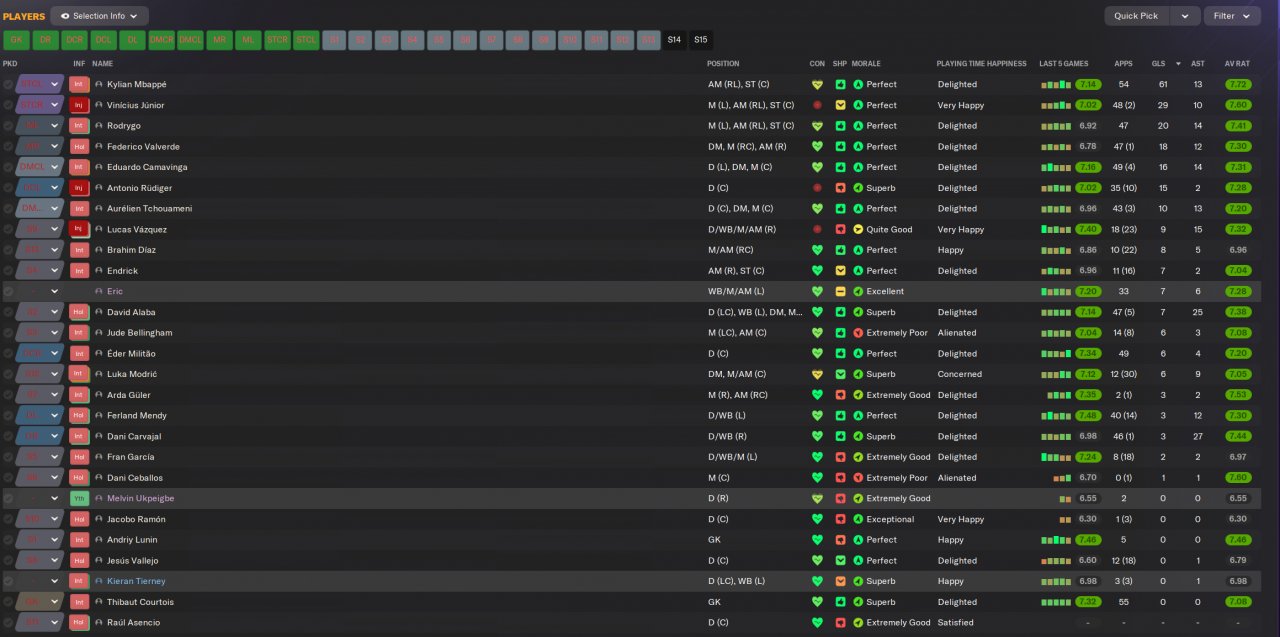The height and width of the screenshot is (637, 1280).
Task: Toggle the selection checkbox for Thibaut Courtois
Action: [8, 602]
